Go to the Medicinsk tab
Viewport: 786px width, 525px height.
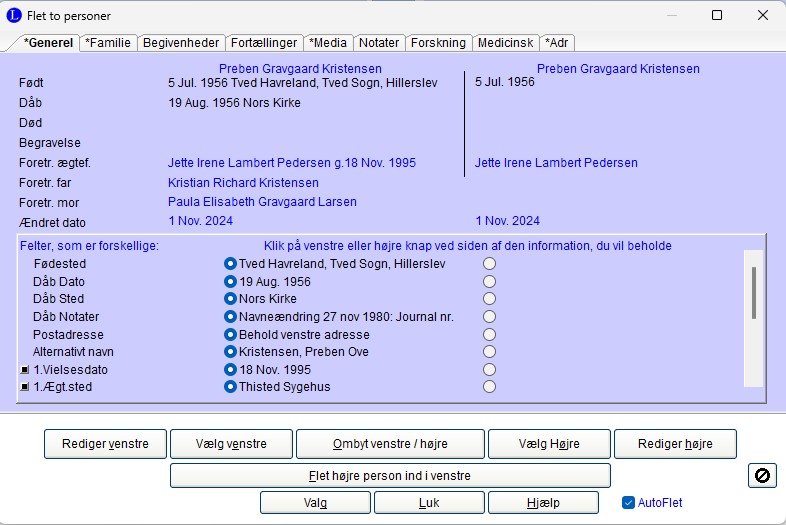[x=505, y=43]
